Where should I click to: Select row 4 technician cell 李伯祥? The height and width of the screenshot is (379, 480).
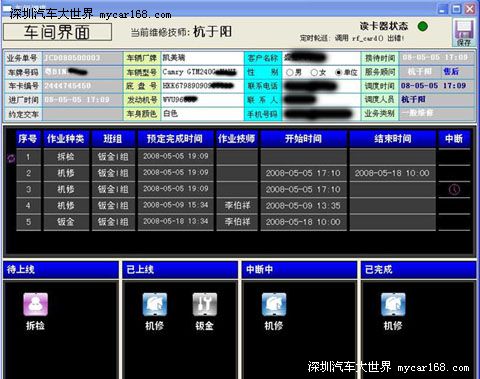(237, 206)
